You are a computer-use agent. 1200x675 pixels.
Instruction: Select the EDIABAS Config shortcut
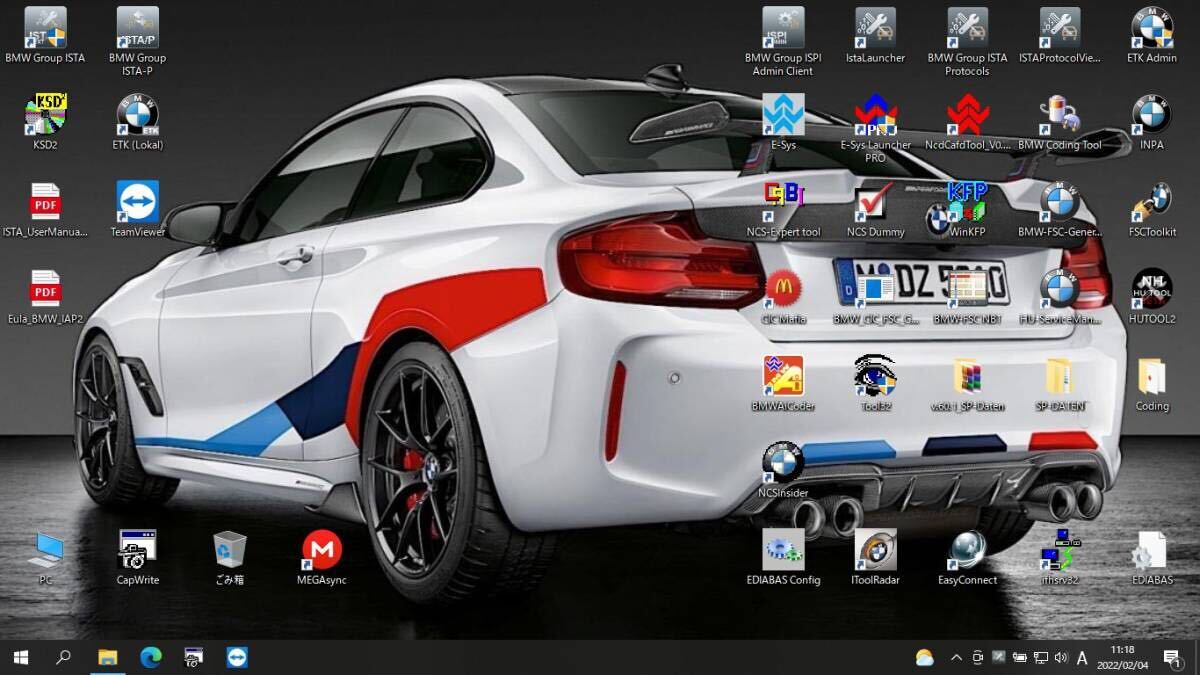(x=783, y=551)
